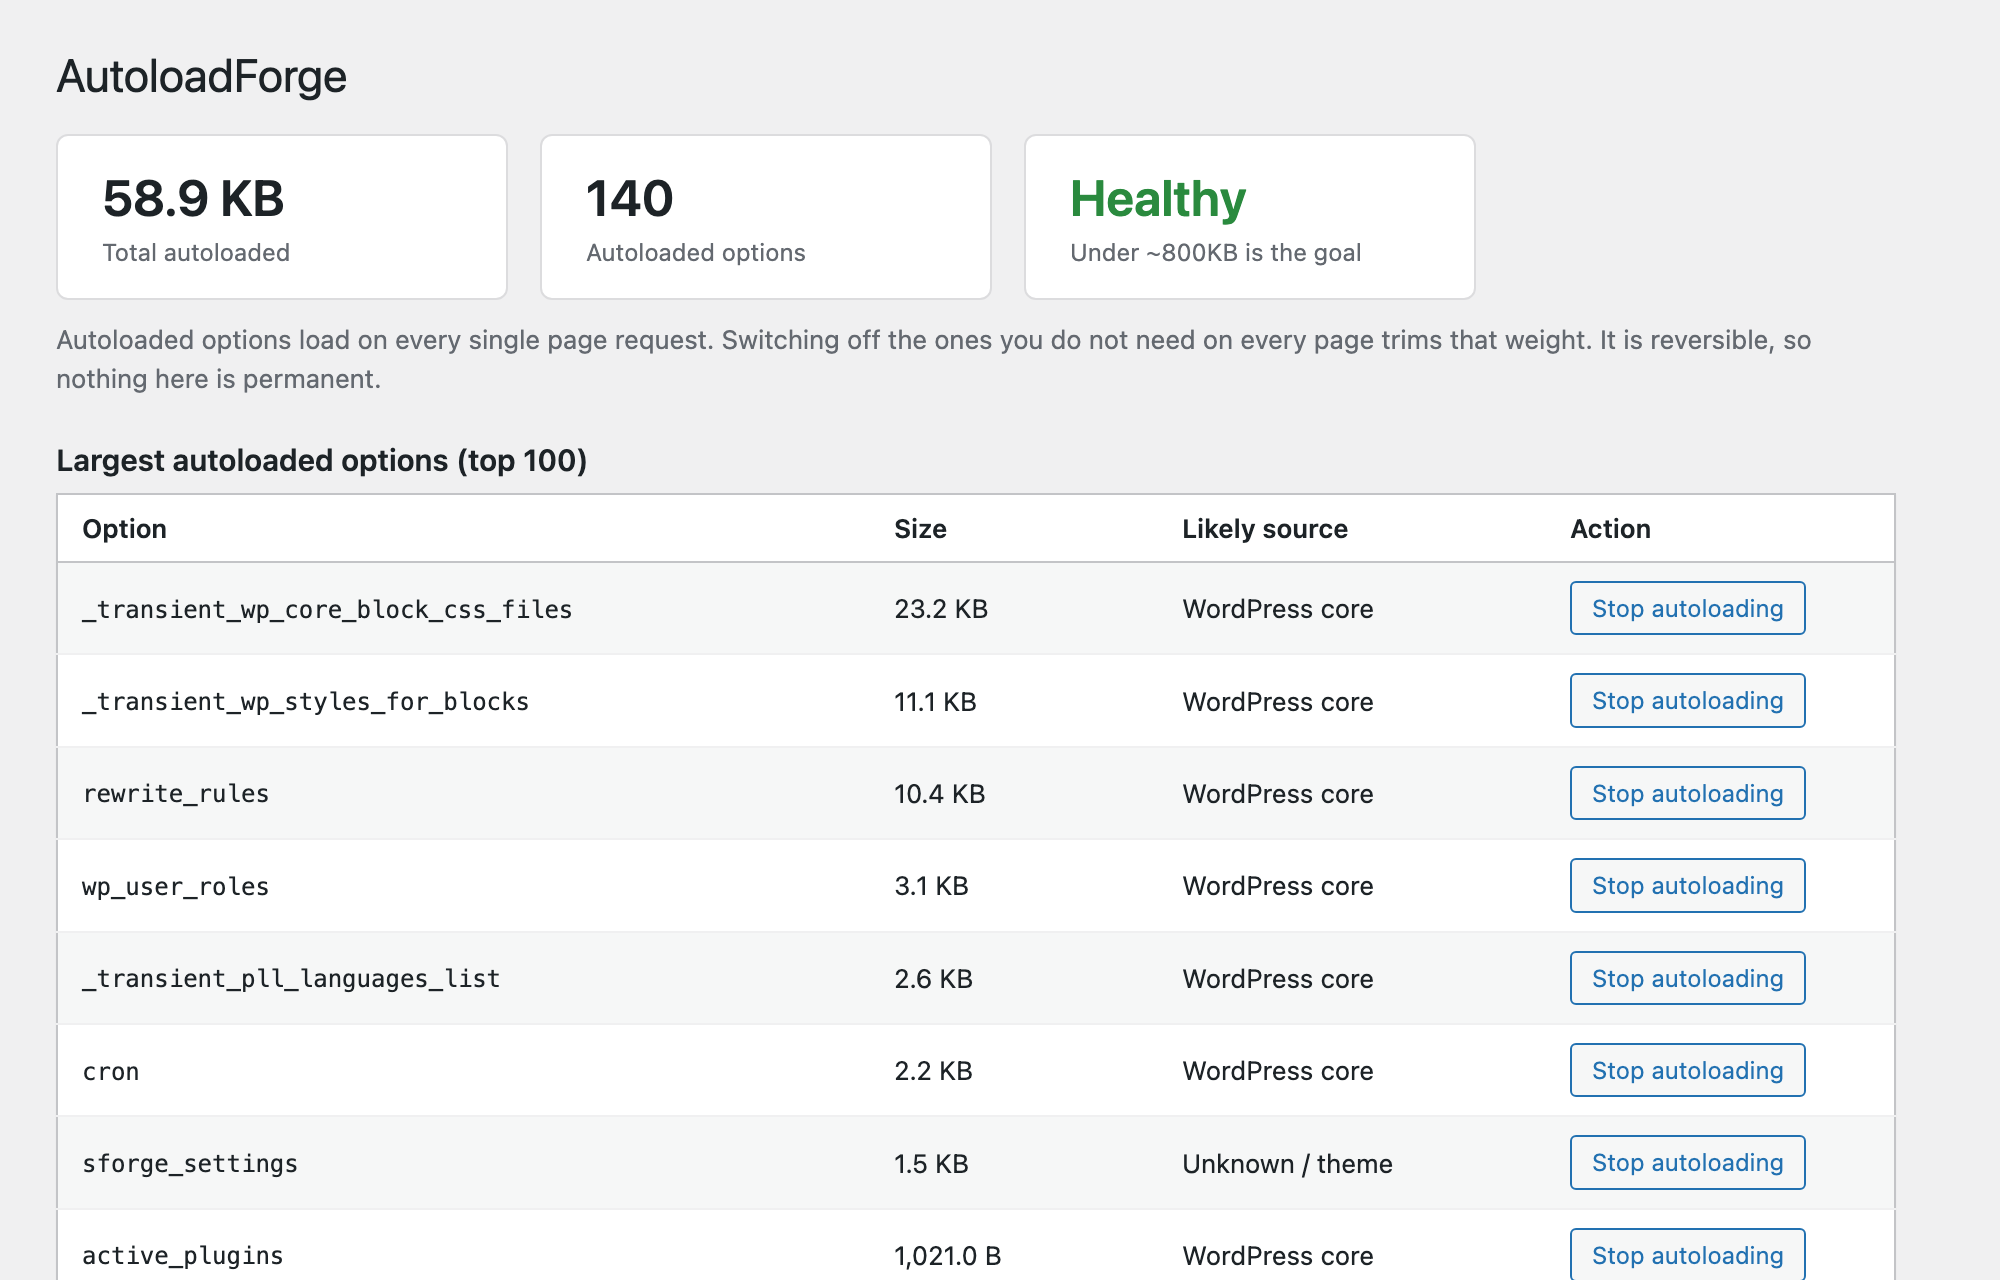Viewport: 2000px width, 1280px height.
Task: Click the _transient_pll_languages_list option name
Action: (291, 978)
